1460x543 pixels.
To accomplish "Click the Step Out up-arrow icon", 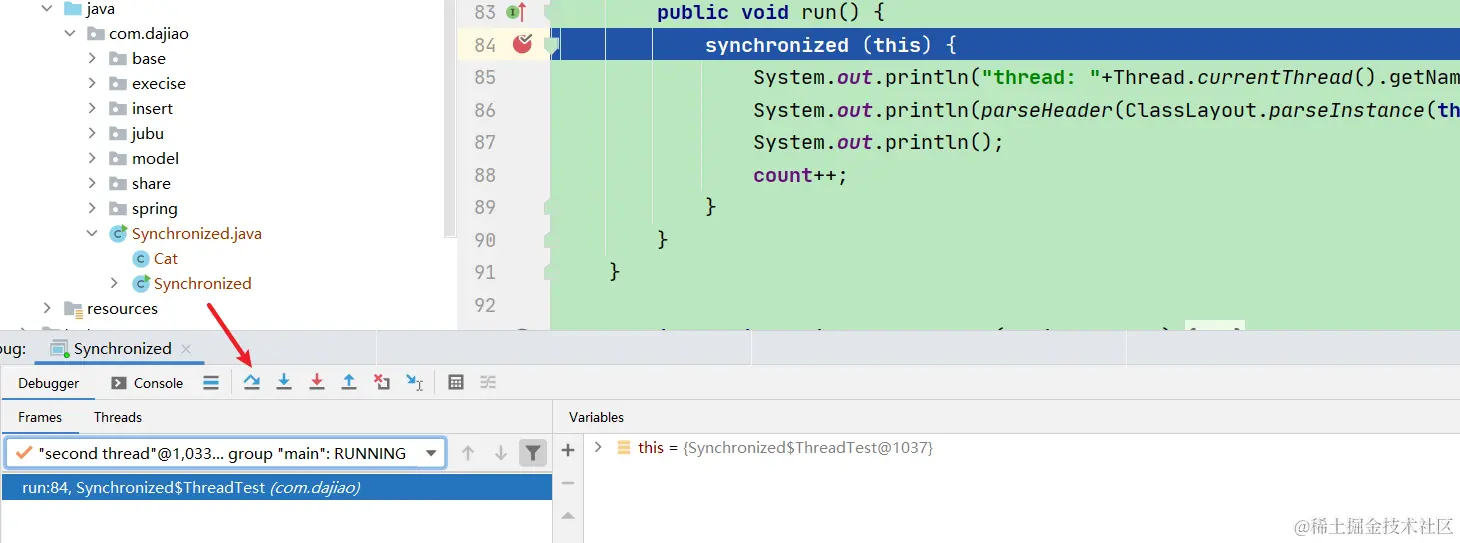I will pyautogui.click(x=349, y=382).
